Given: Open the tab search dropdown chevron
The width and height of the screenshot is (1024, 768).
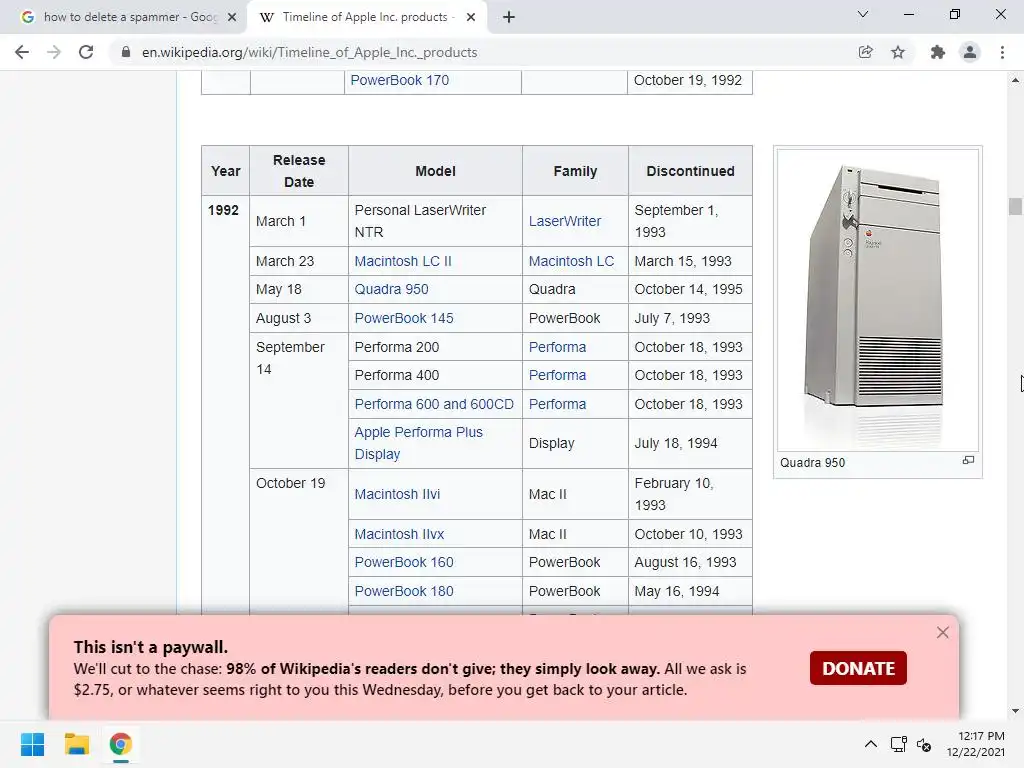Looking at the screenshot, I should coord(863,14).
